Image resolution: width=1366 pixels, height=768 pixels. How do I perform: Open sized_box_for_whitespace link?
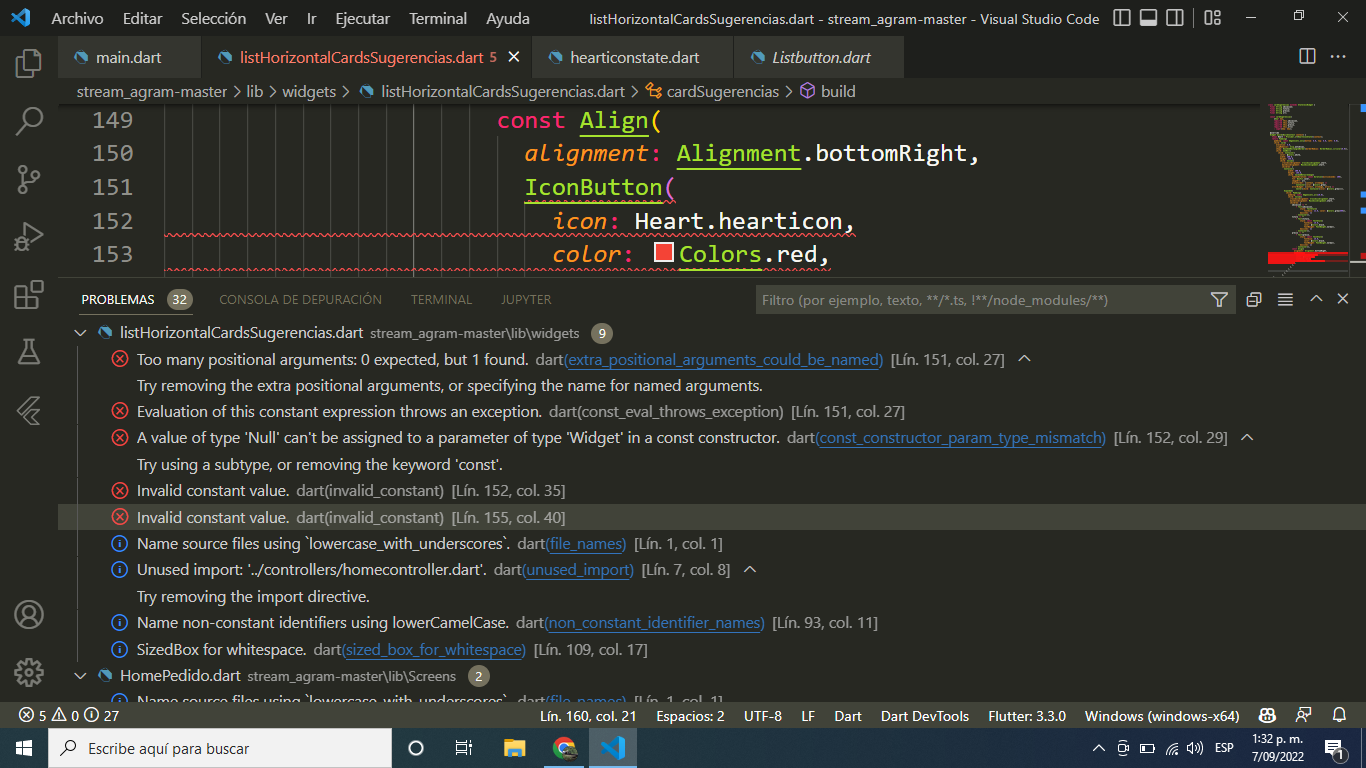click(x=434, y=650)
